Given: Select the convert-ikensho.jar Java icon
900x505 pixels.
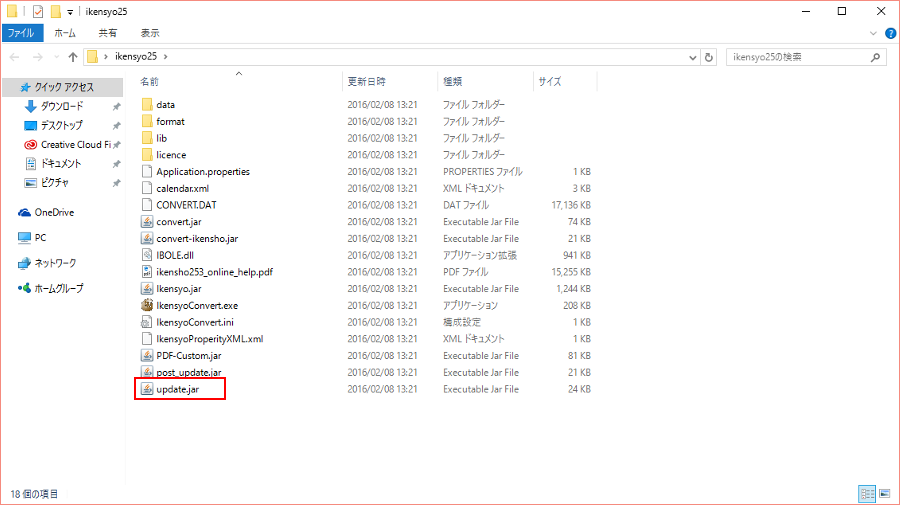Looking at the screenshot, I should pyautogui.click(x=147, y=238).
